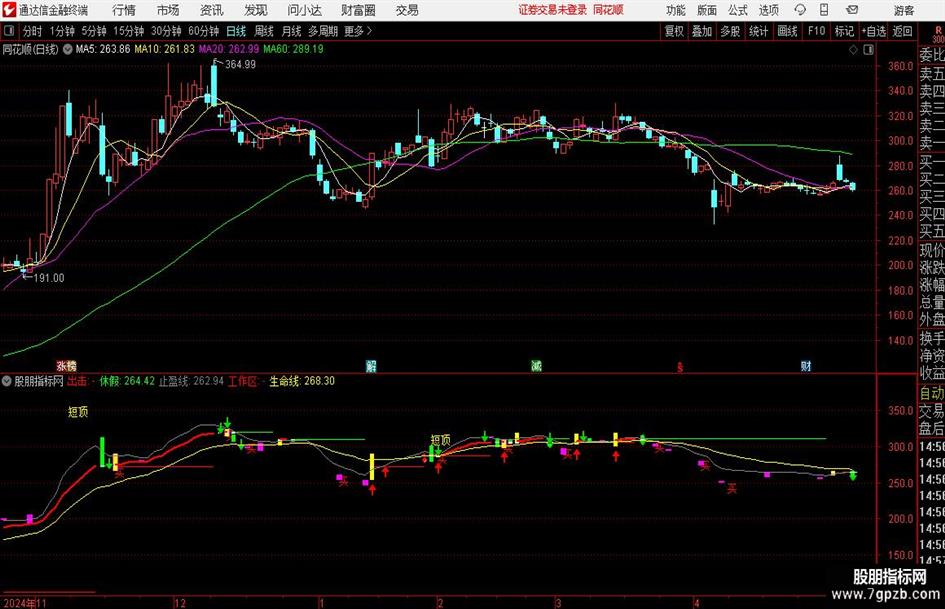
Task: Click the MA60: 289.19 value
Action: 294,49
